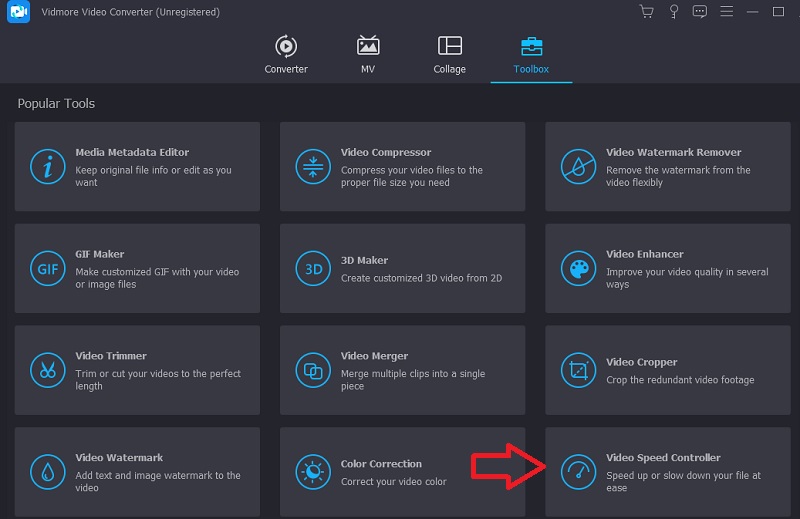Open the Video Watermark Remover tool
800x519 pixels.
pos(667,166)
